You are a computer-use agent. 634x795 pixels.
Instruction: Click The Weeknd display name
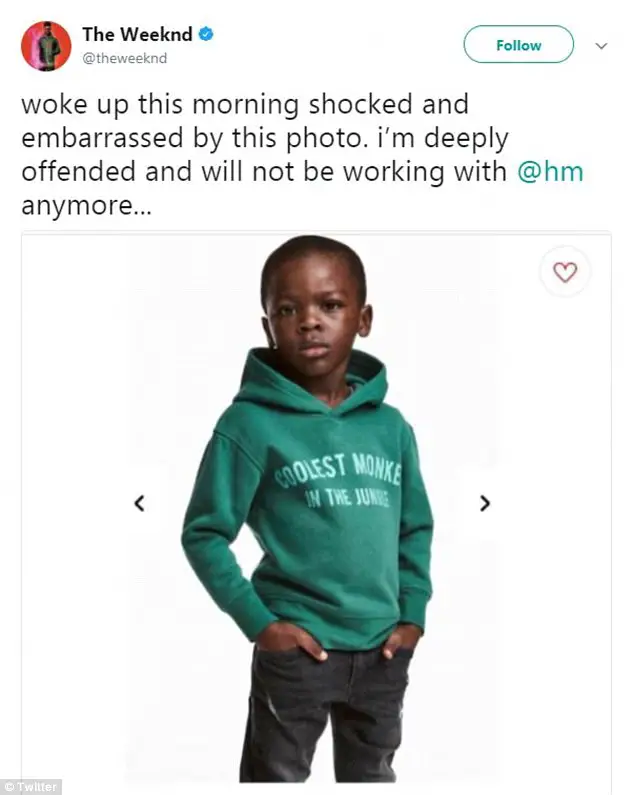click(137, 34)
